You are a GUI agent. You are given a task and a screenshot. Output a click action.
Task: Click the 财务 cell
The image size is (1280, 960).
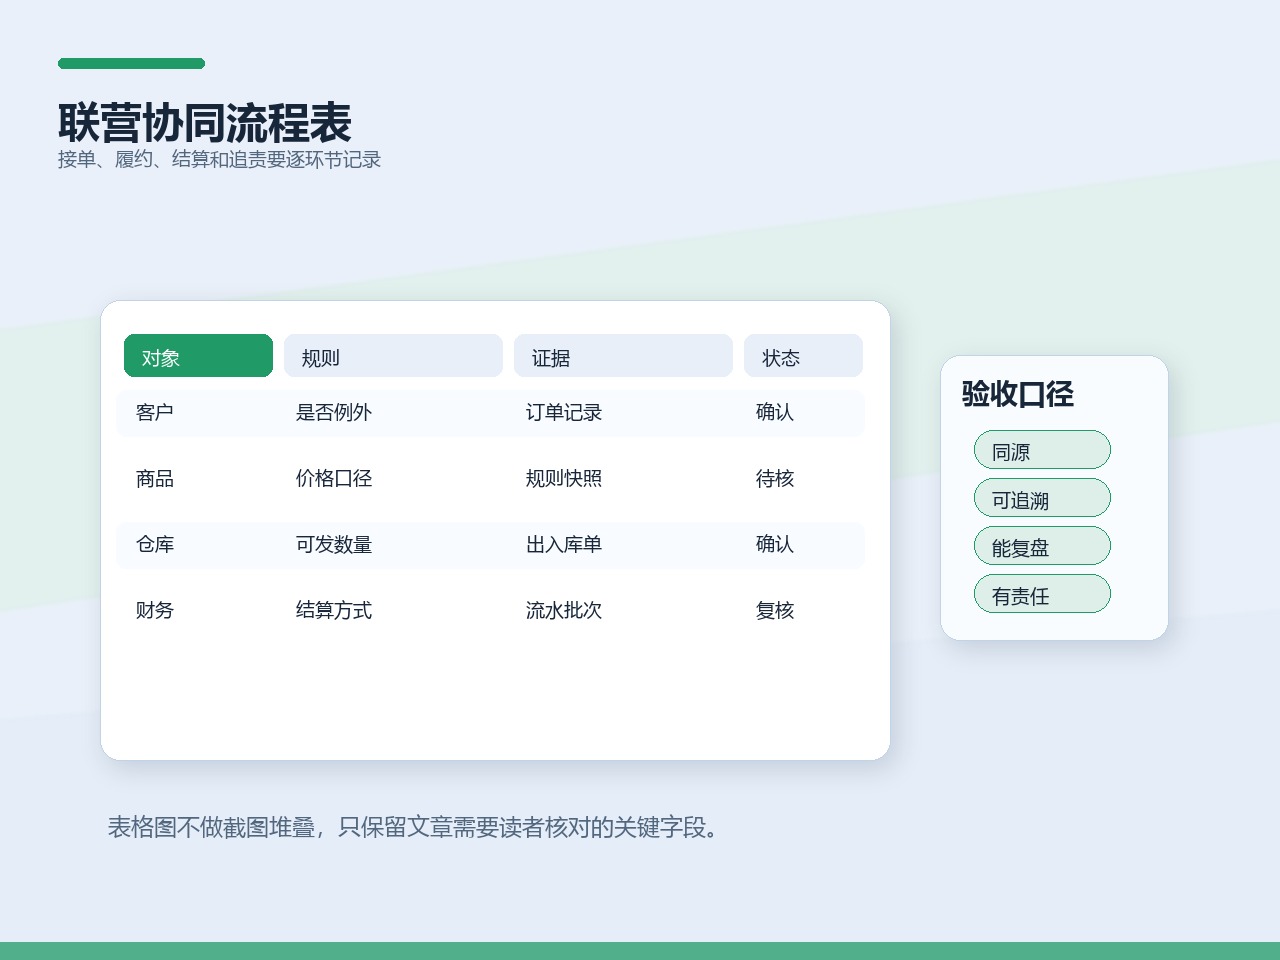[x=155, y=611]
